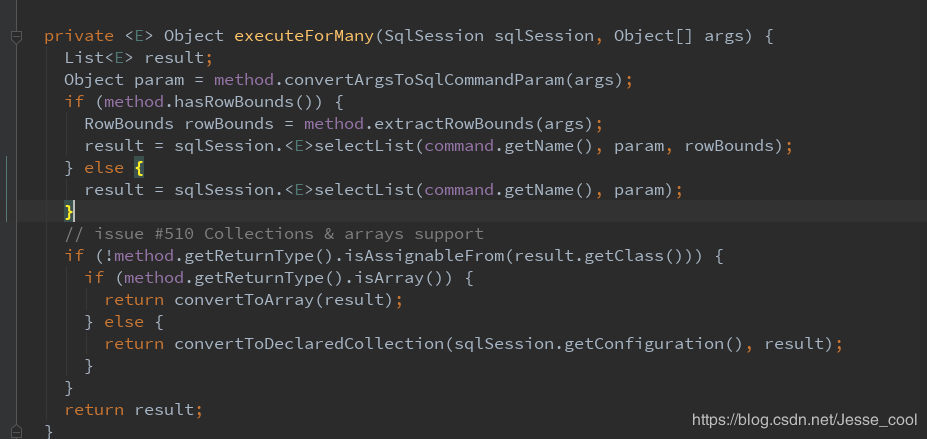Collapse the executeForMany method fold marker

pos(16,37)
